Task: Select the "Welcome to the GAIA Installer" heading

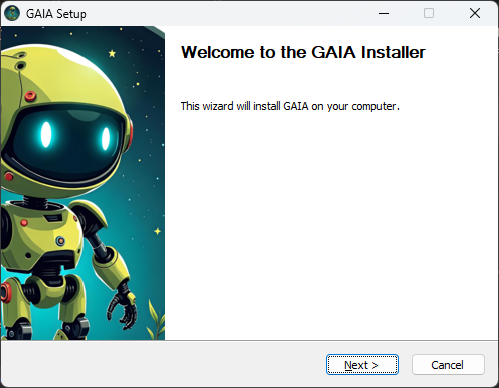Action: pyautogui.click(x=303, y=52)
